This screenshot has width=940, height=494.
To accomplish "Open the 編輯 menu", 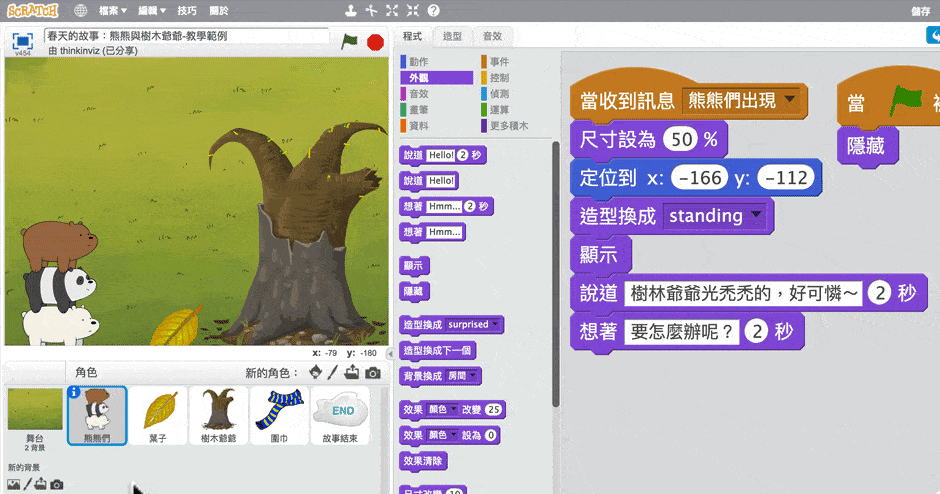I will tap(152, 11).
